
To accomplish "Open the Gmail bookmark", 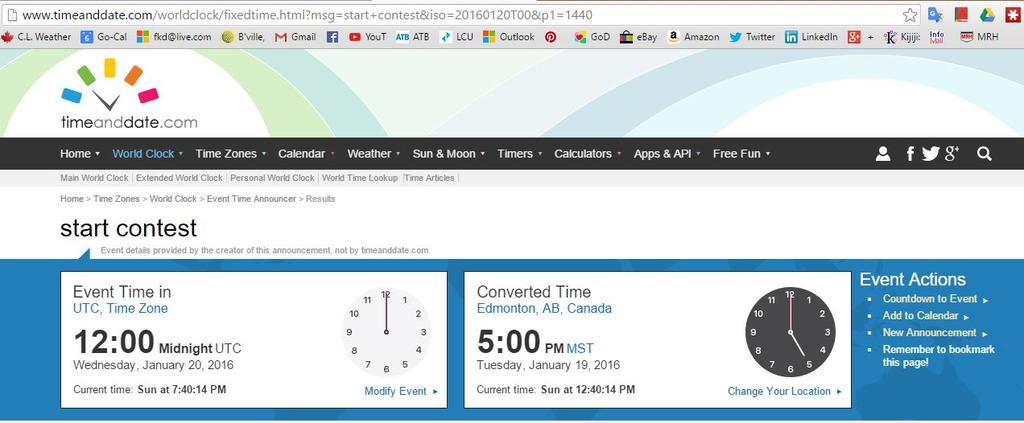I will (296, 37).
